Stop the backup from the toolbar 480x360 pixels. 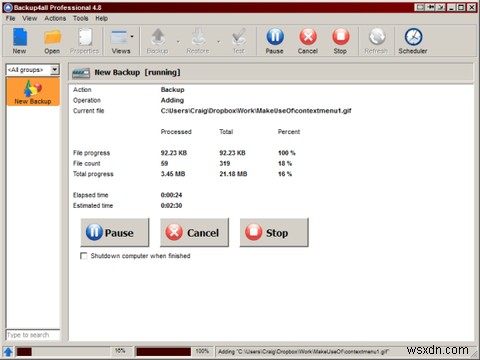pyautogui.click(x=340, y=41)
